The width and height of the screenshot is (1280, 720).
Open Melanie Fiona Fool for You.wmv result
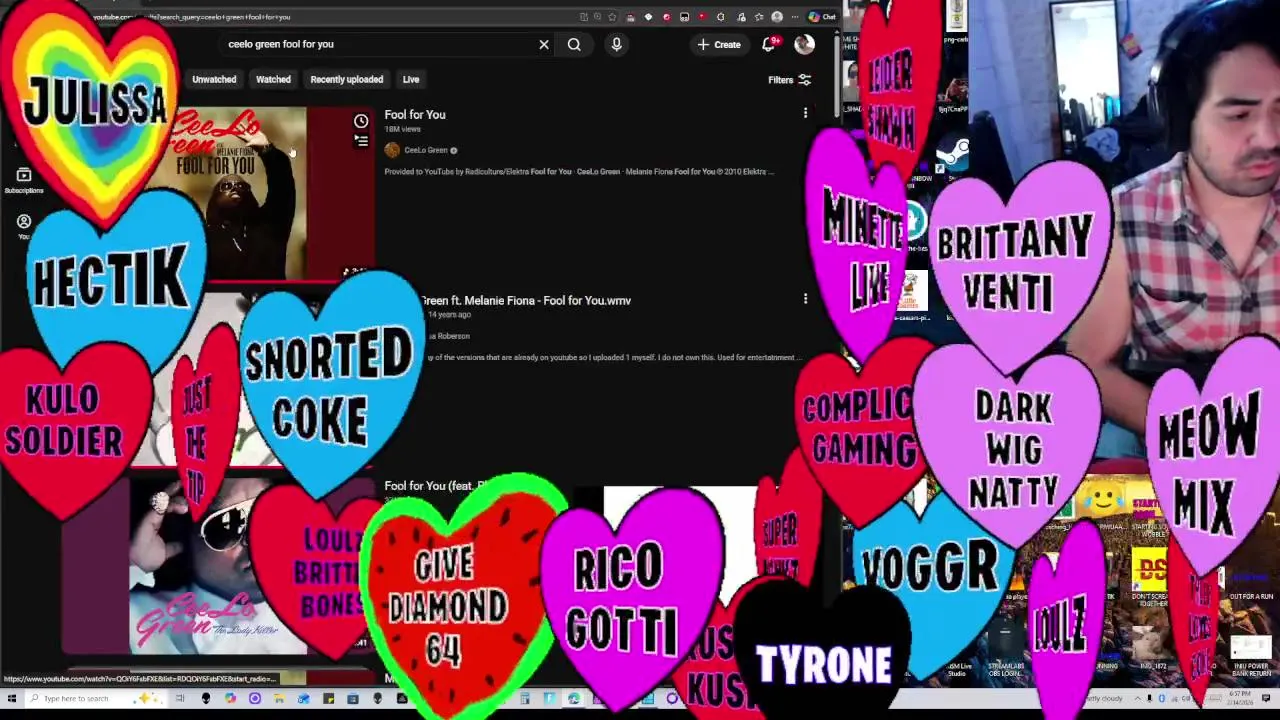click(526, 300)
